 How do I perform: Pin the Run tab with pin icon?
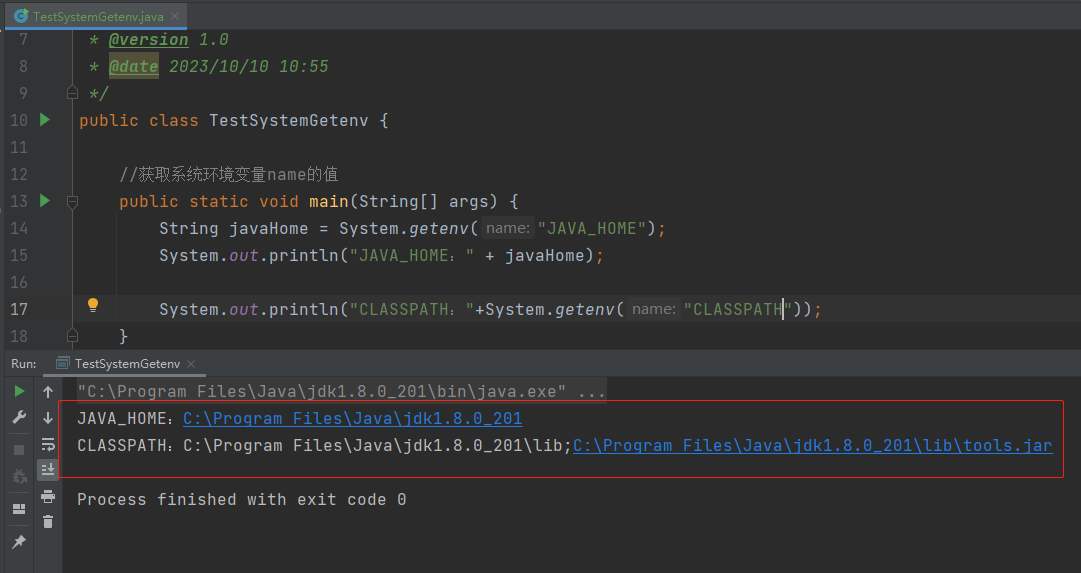(x=19, y=542)
